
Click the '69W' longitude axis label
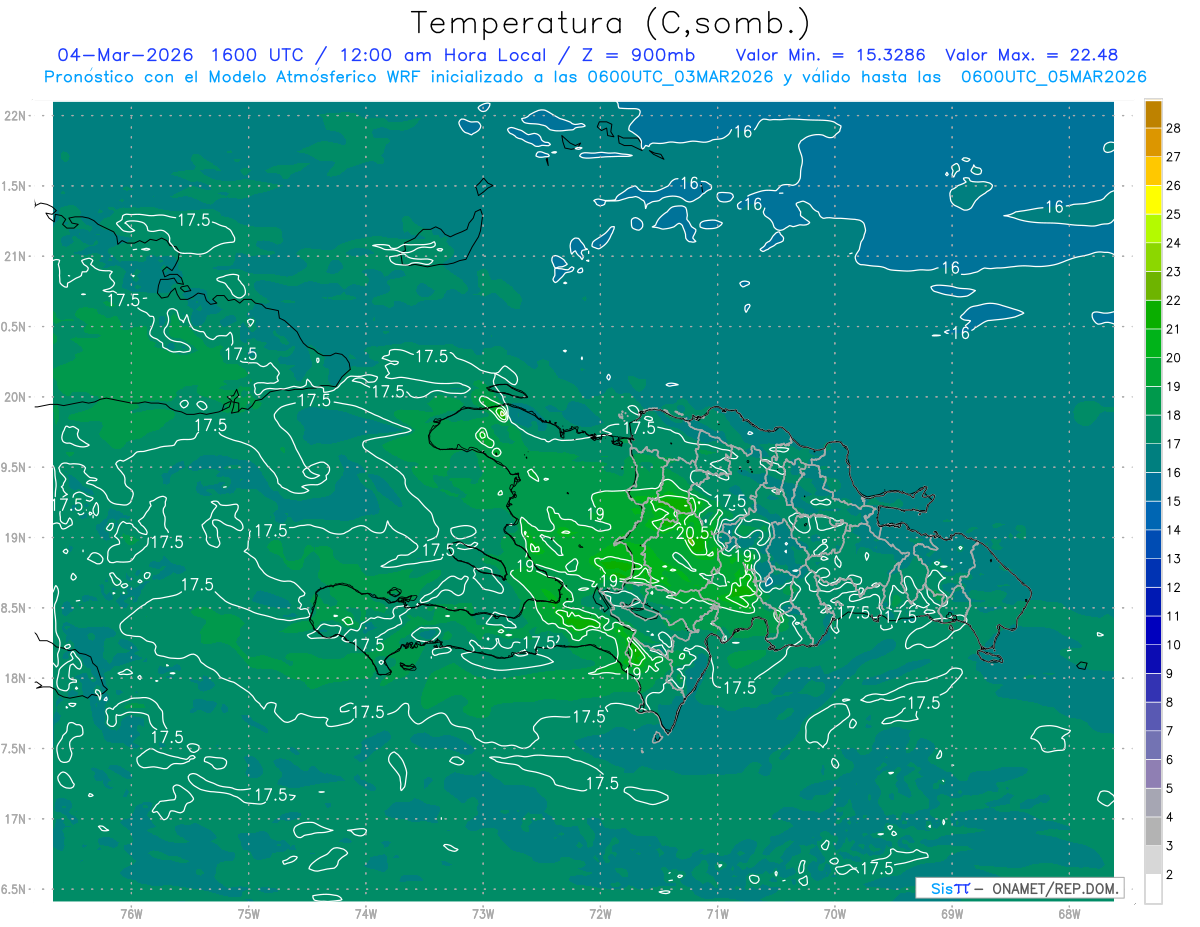[952, 913]
